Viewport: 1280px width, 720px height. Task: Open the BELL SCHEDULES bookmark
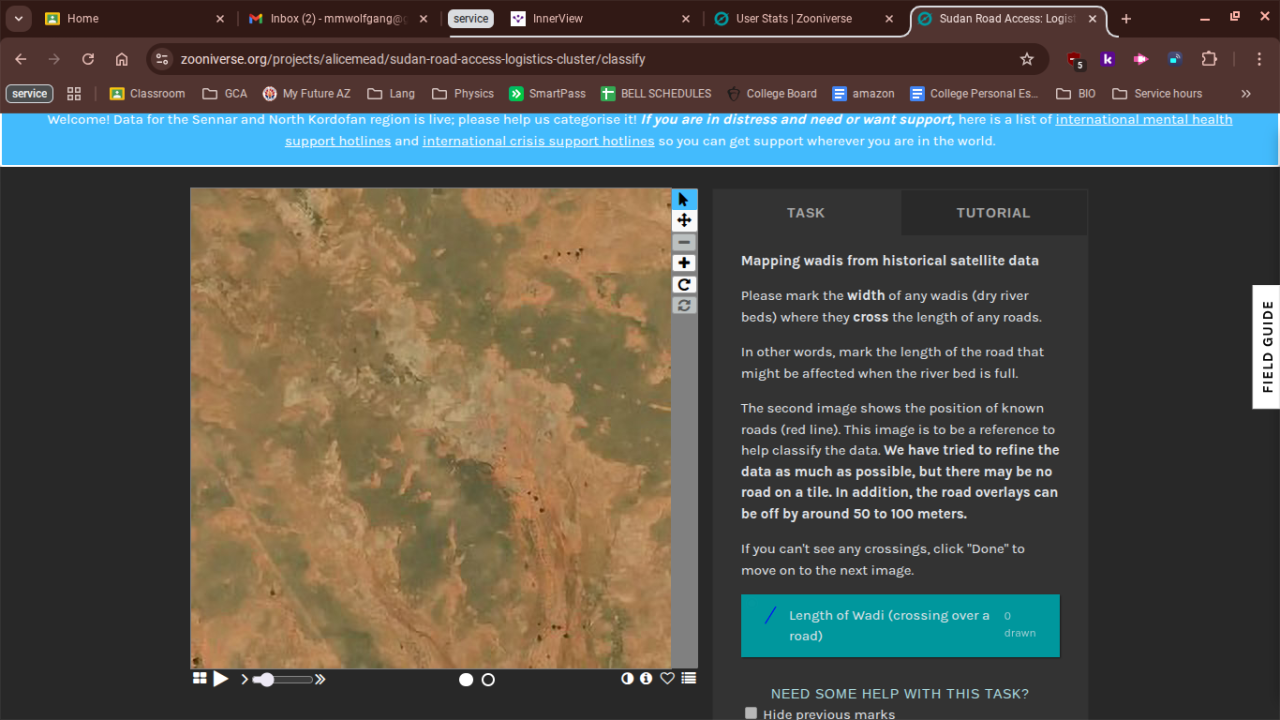(656, 93)
